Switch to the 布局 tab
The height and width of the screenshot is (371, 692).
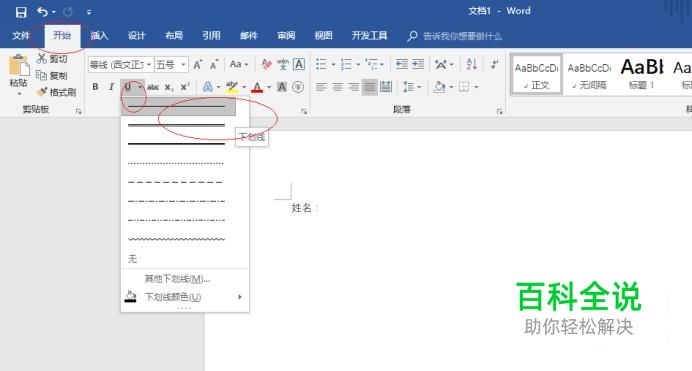pos(174,36)
